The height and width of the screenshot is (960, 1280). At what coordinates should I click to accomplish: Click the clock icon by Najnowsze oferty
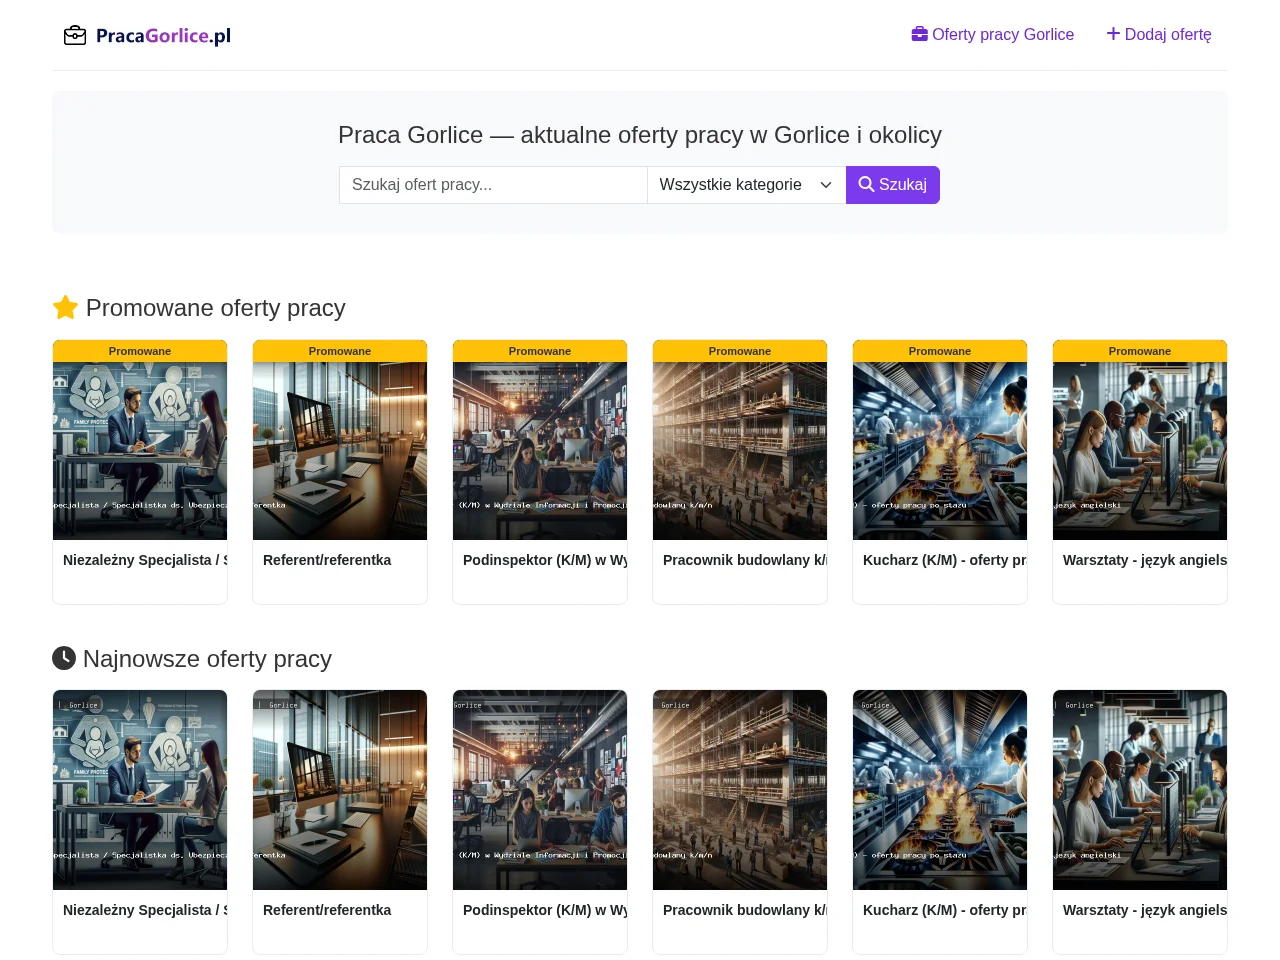[64, 658]
